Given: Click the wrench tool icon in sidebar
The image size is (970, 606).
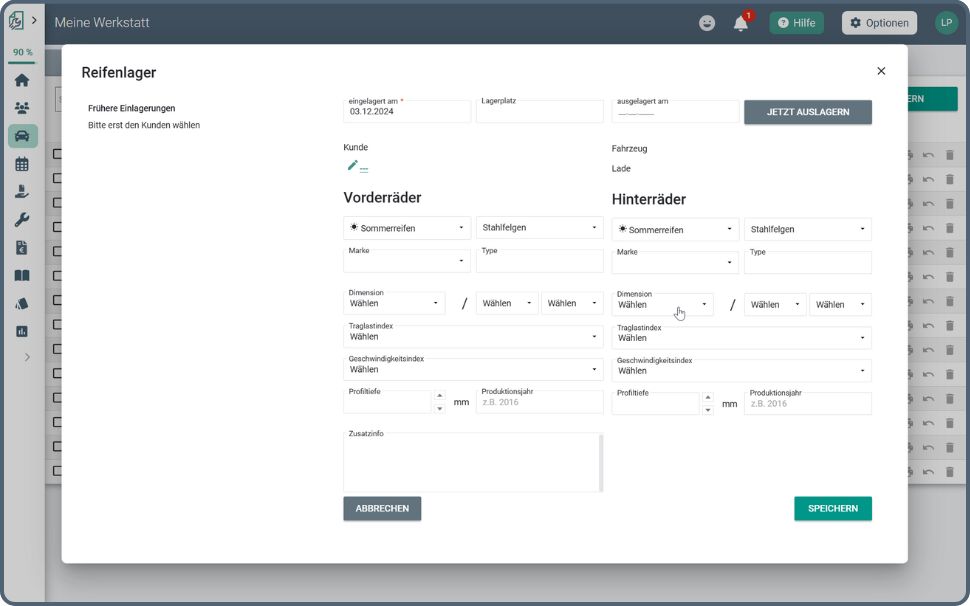Looking at the screenshot, I should tap(21, 220).
